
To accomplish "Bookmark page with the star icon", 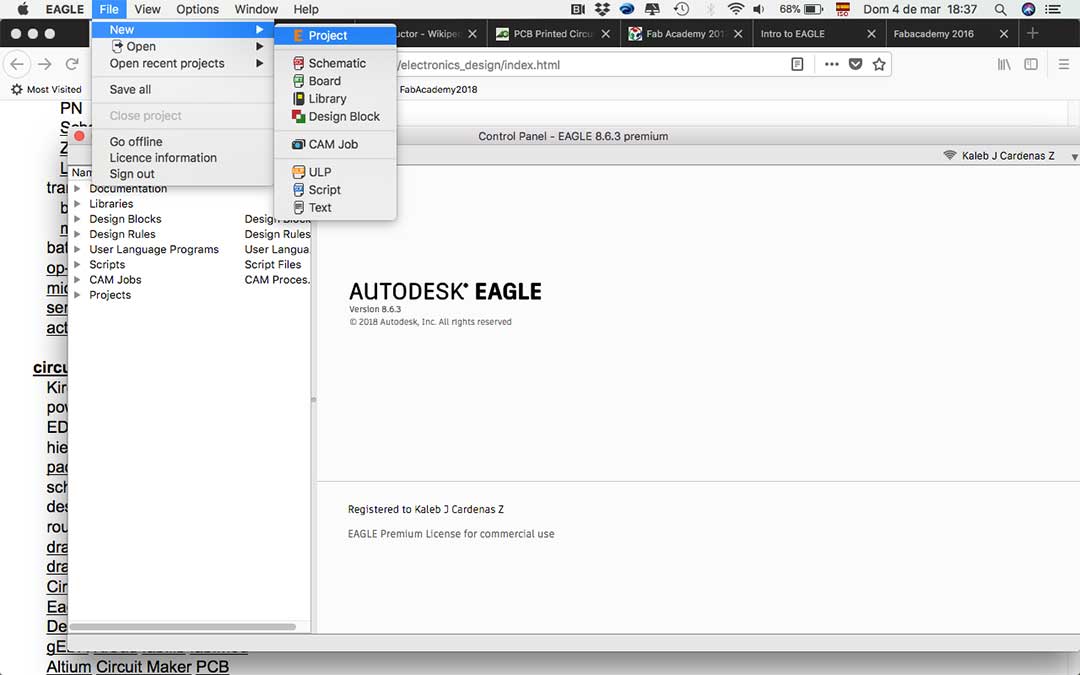I will (x=879, y=64).
